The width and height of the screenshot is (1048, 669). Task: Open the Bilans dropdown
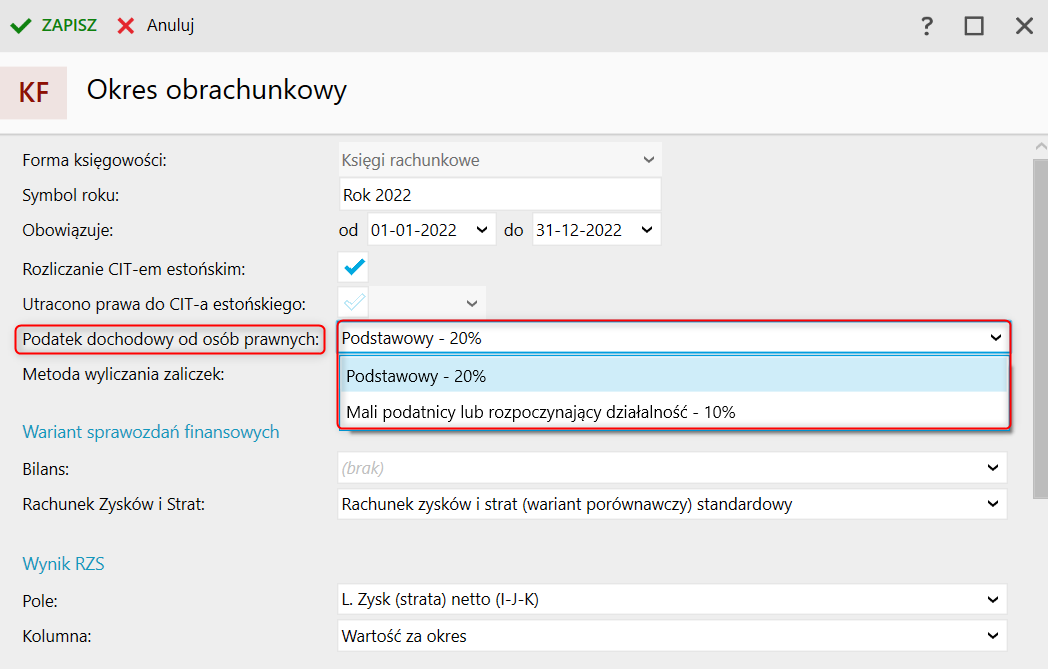(x=992, y=467)
